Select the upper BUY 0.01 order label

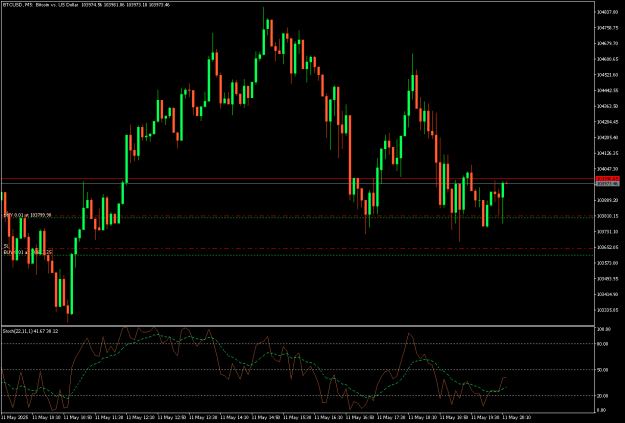[x=28, y=215]
